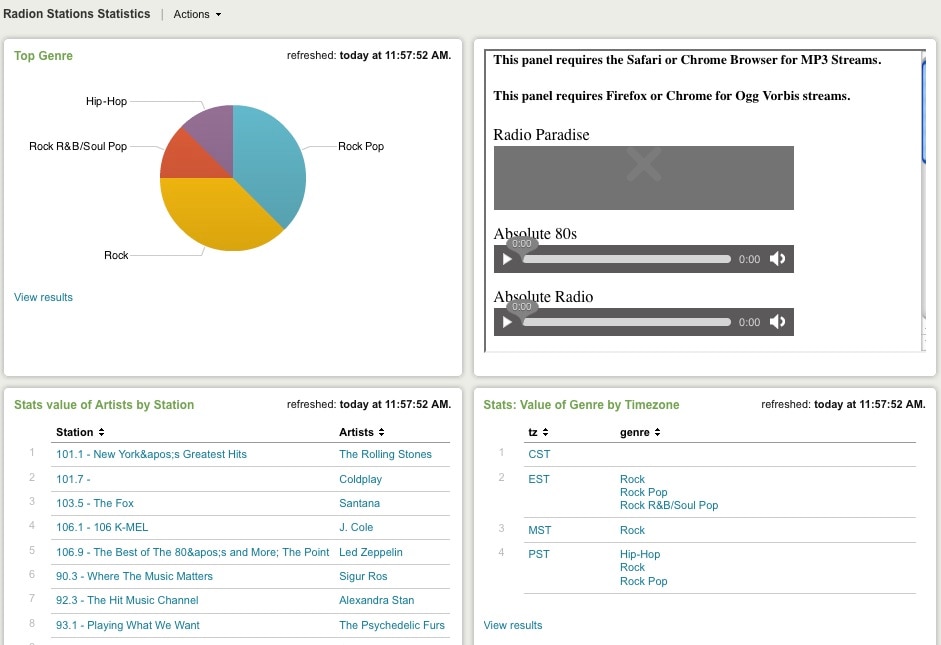
Task: Play the Absolute 80s audio stream
Action: click(507, 259)
